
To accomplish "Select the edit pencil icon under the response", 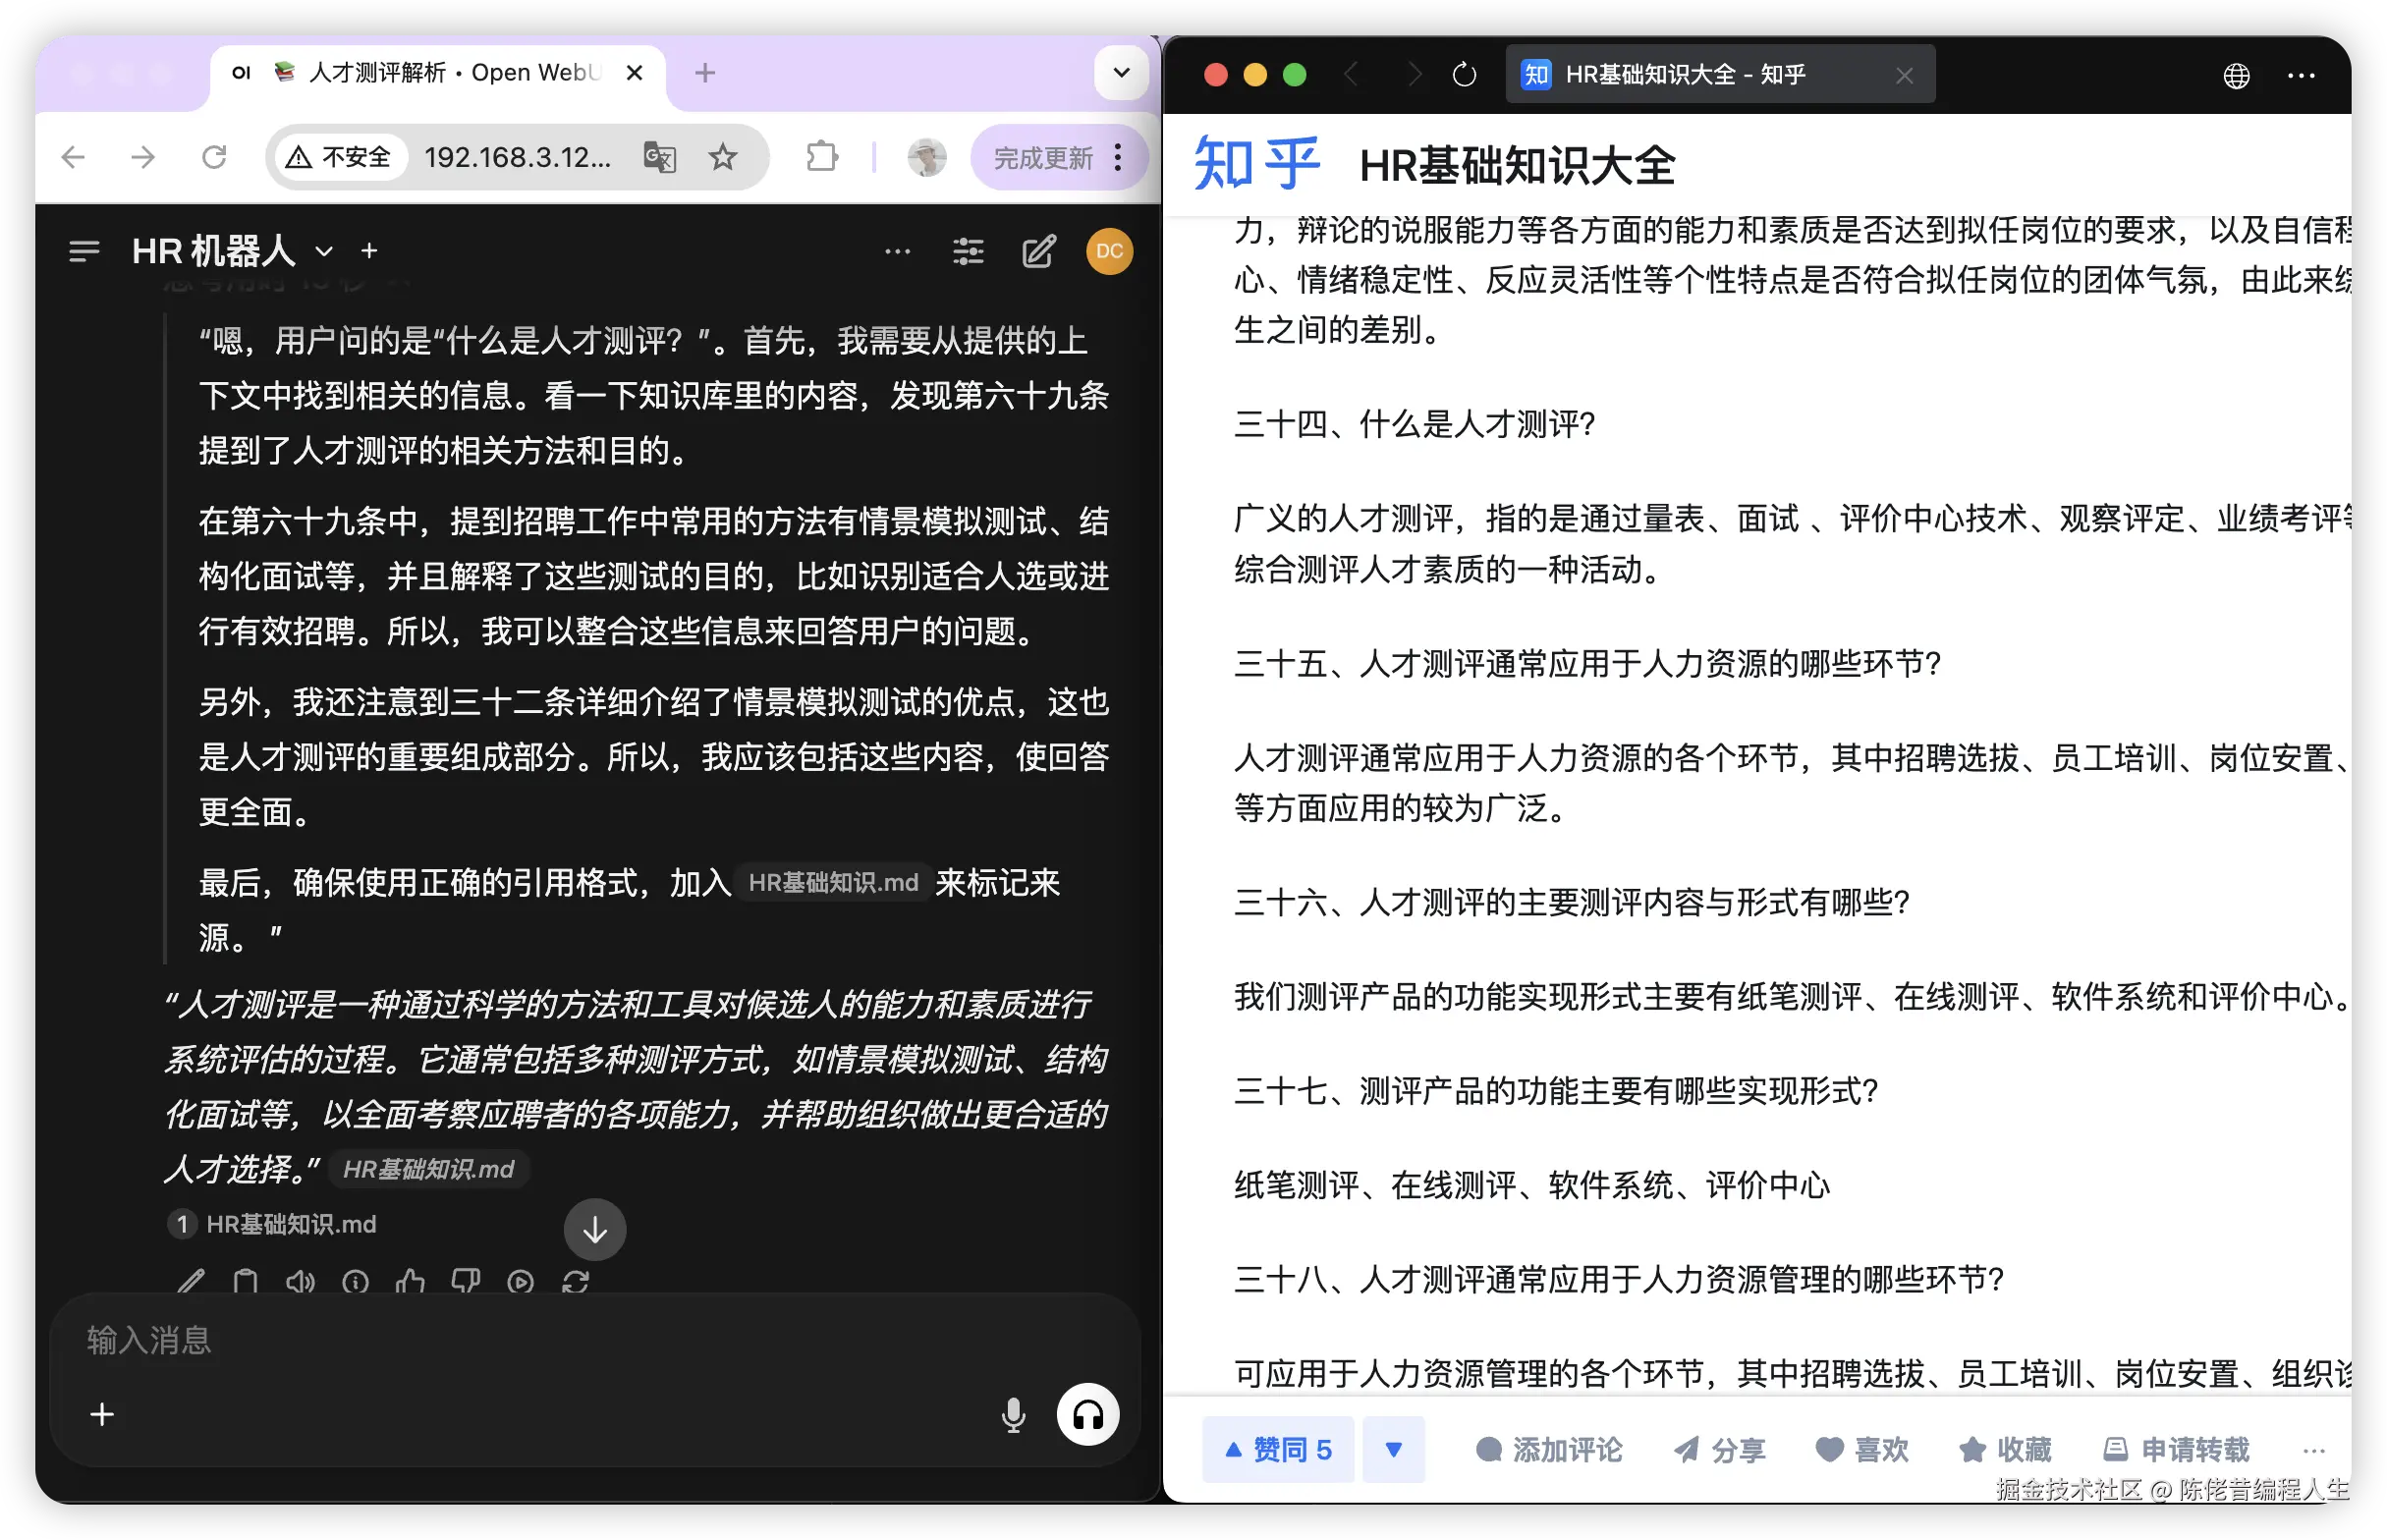I will [x=192, y=1283].
